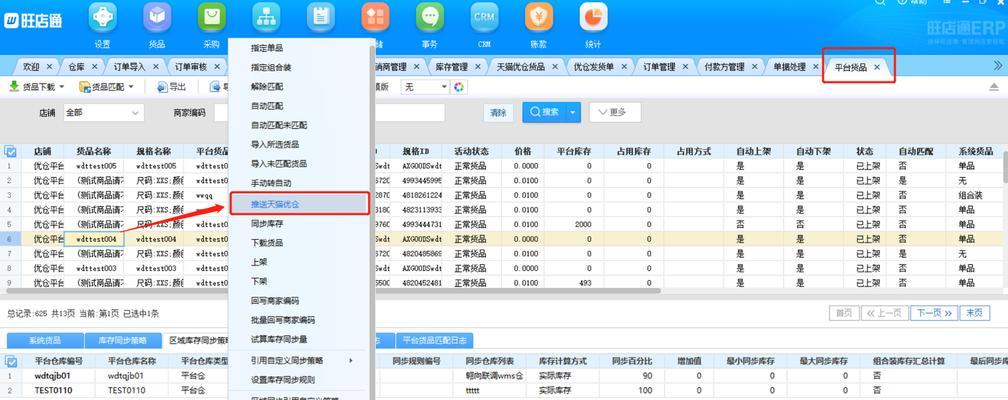Image resolution: width=1008 pixels, height=400 pixels.
Task: Show more tabs with double-chevron arrow
Action: coord(997,66)
